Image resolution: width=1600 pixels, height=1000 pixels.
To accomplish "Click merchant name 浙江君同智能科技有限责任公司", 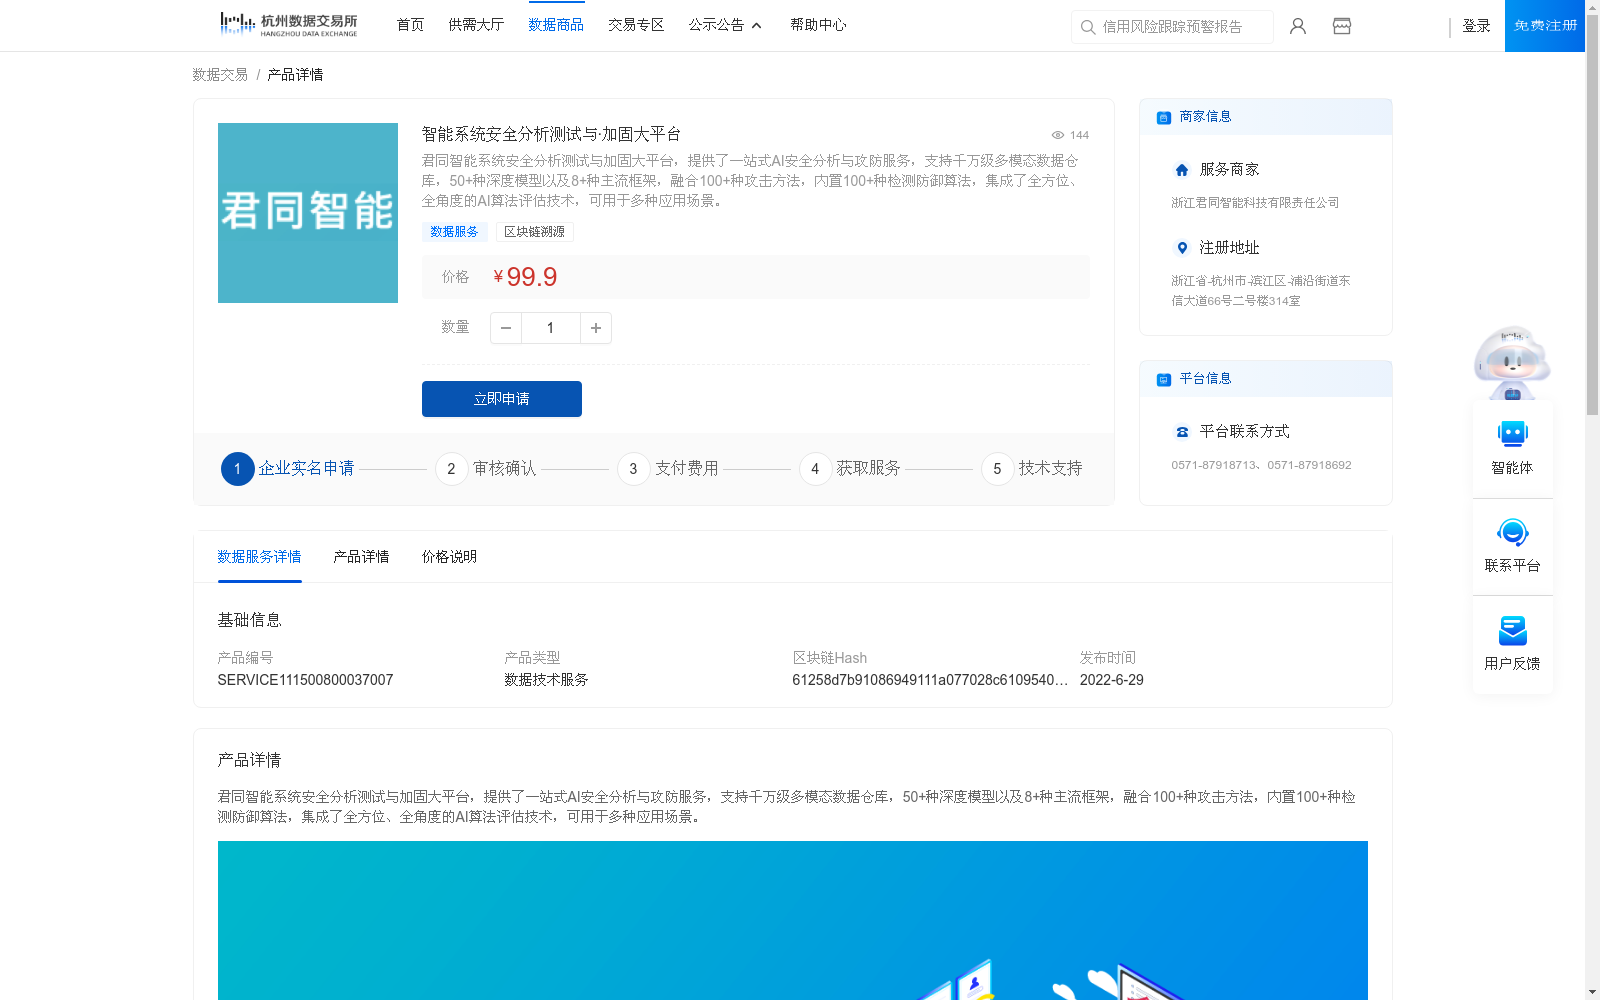I will pos(1255,203).
